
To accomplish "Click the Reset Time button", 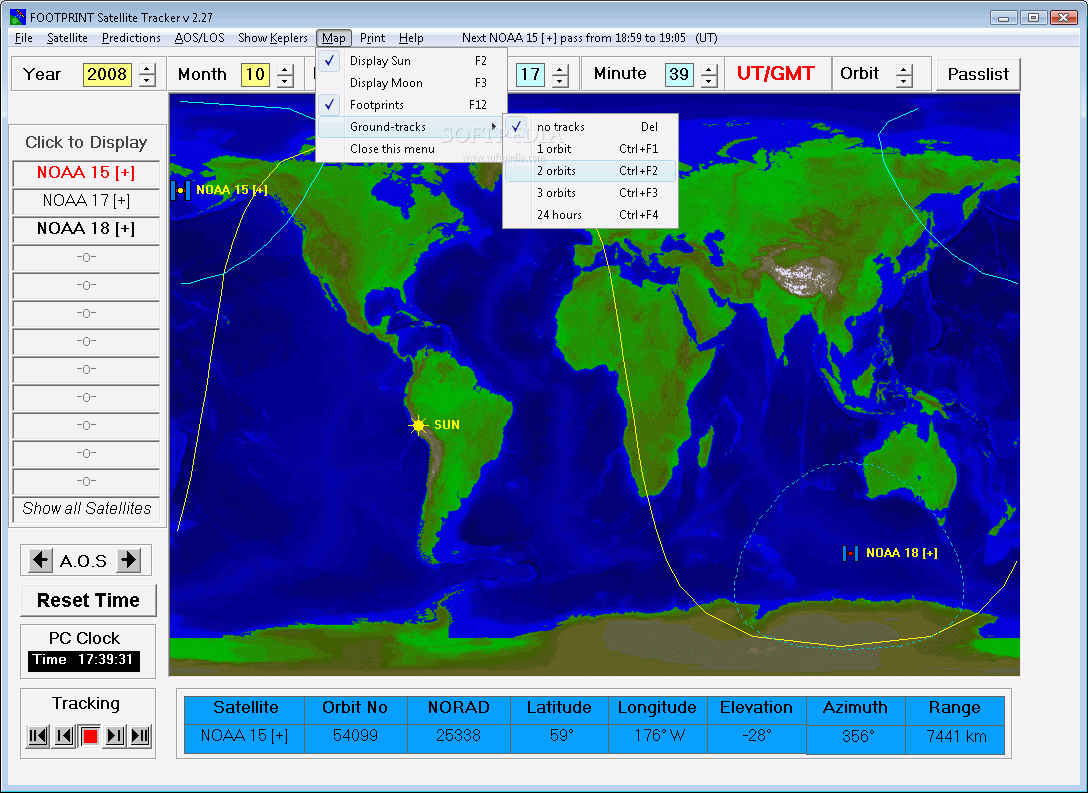I will pyautogui.click(x=88, y=600).
